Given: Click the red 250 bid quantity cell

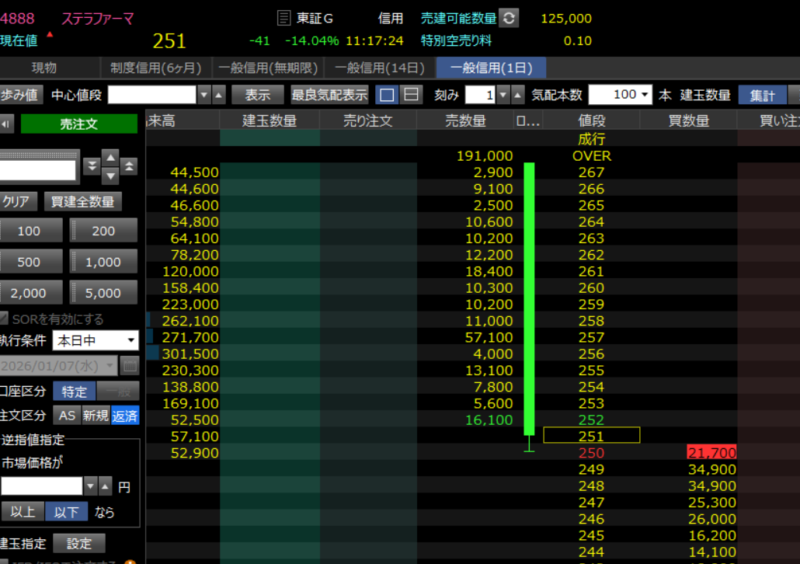Looking at the screenshot, I should pos(712,453).
